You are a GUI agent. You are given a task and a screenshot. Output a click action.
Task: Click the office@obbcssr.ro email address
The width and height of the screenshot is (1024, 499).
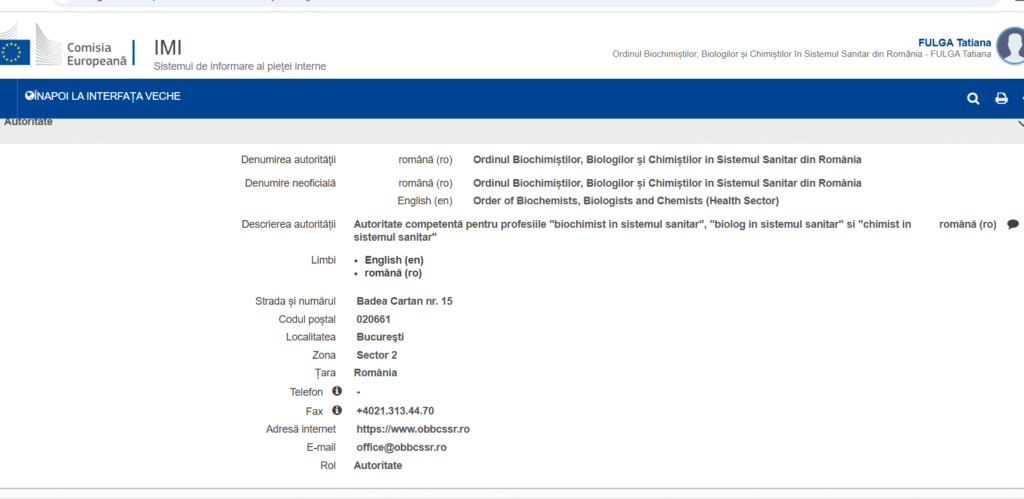point(401,447)
